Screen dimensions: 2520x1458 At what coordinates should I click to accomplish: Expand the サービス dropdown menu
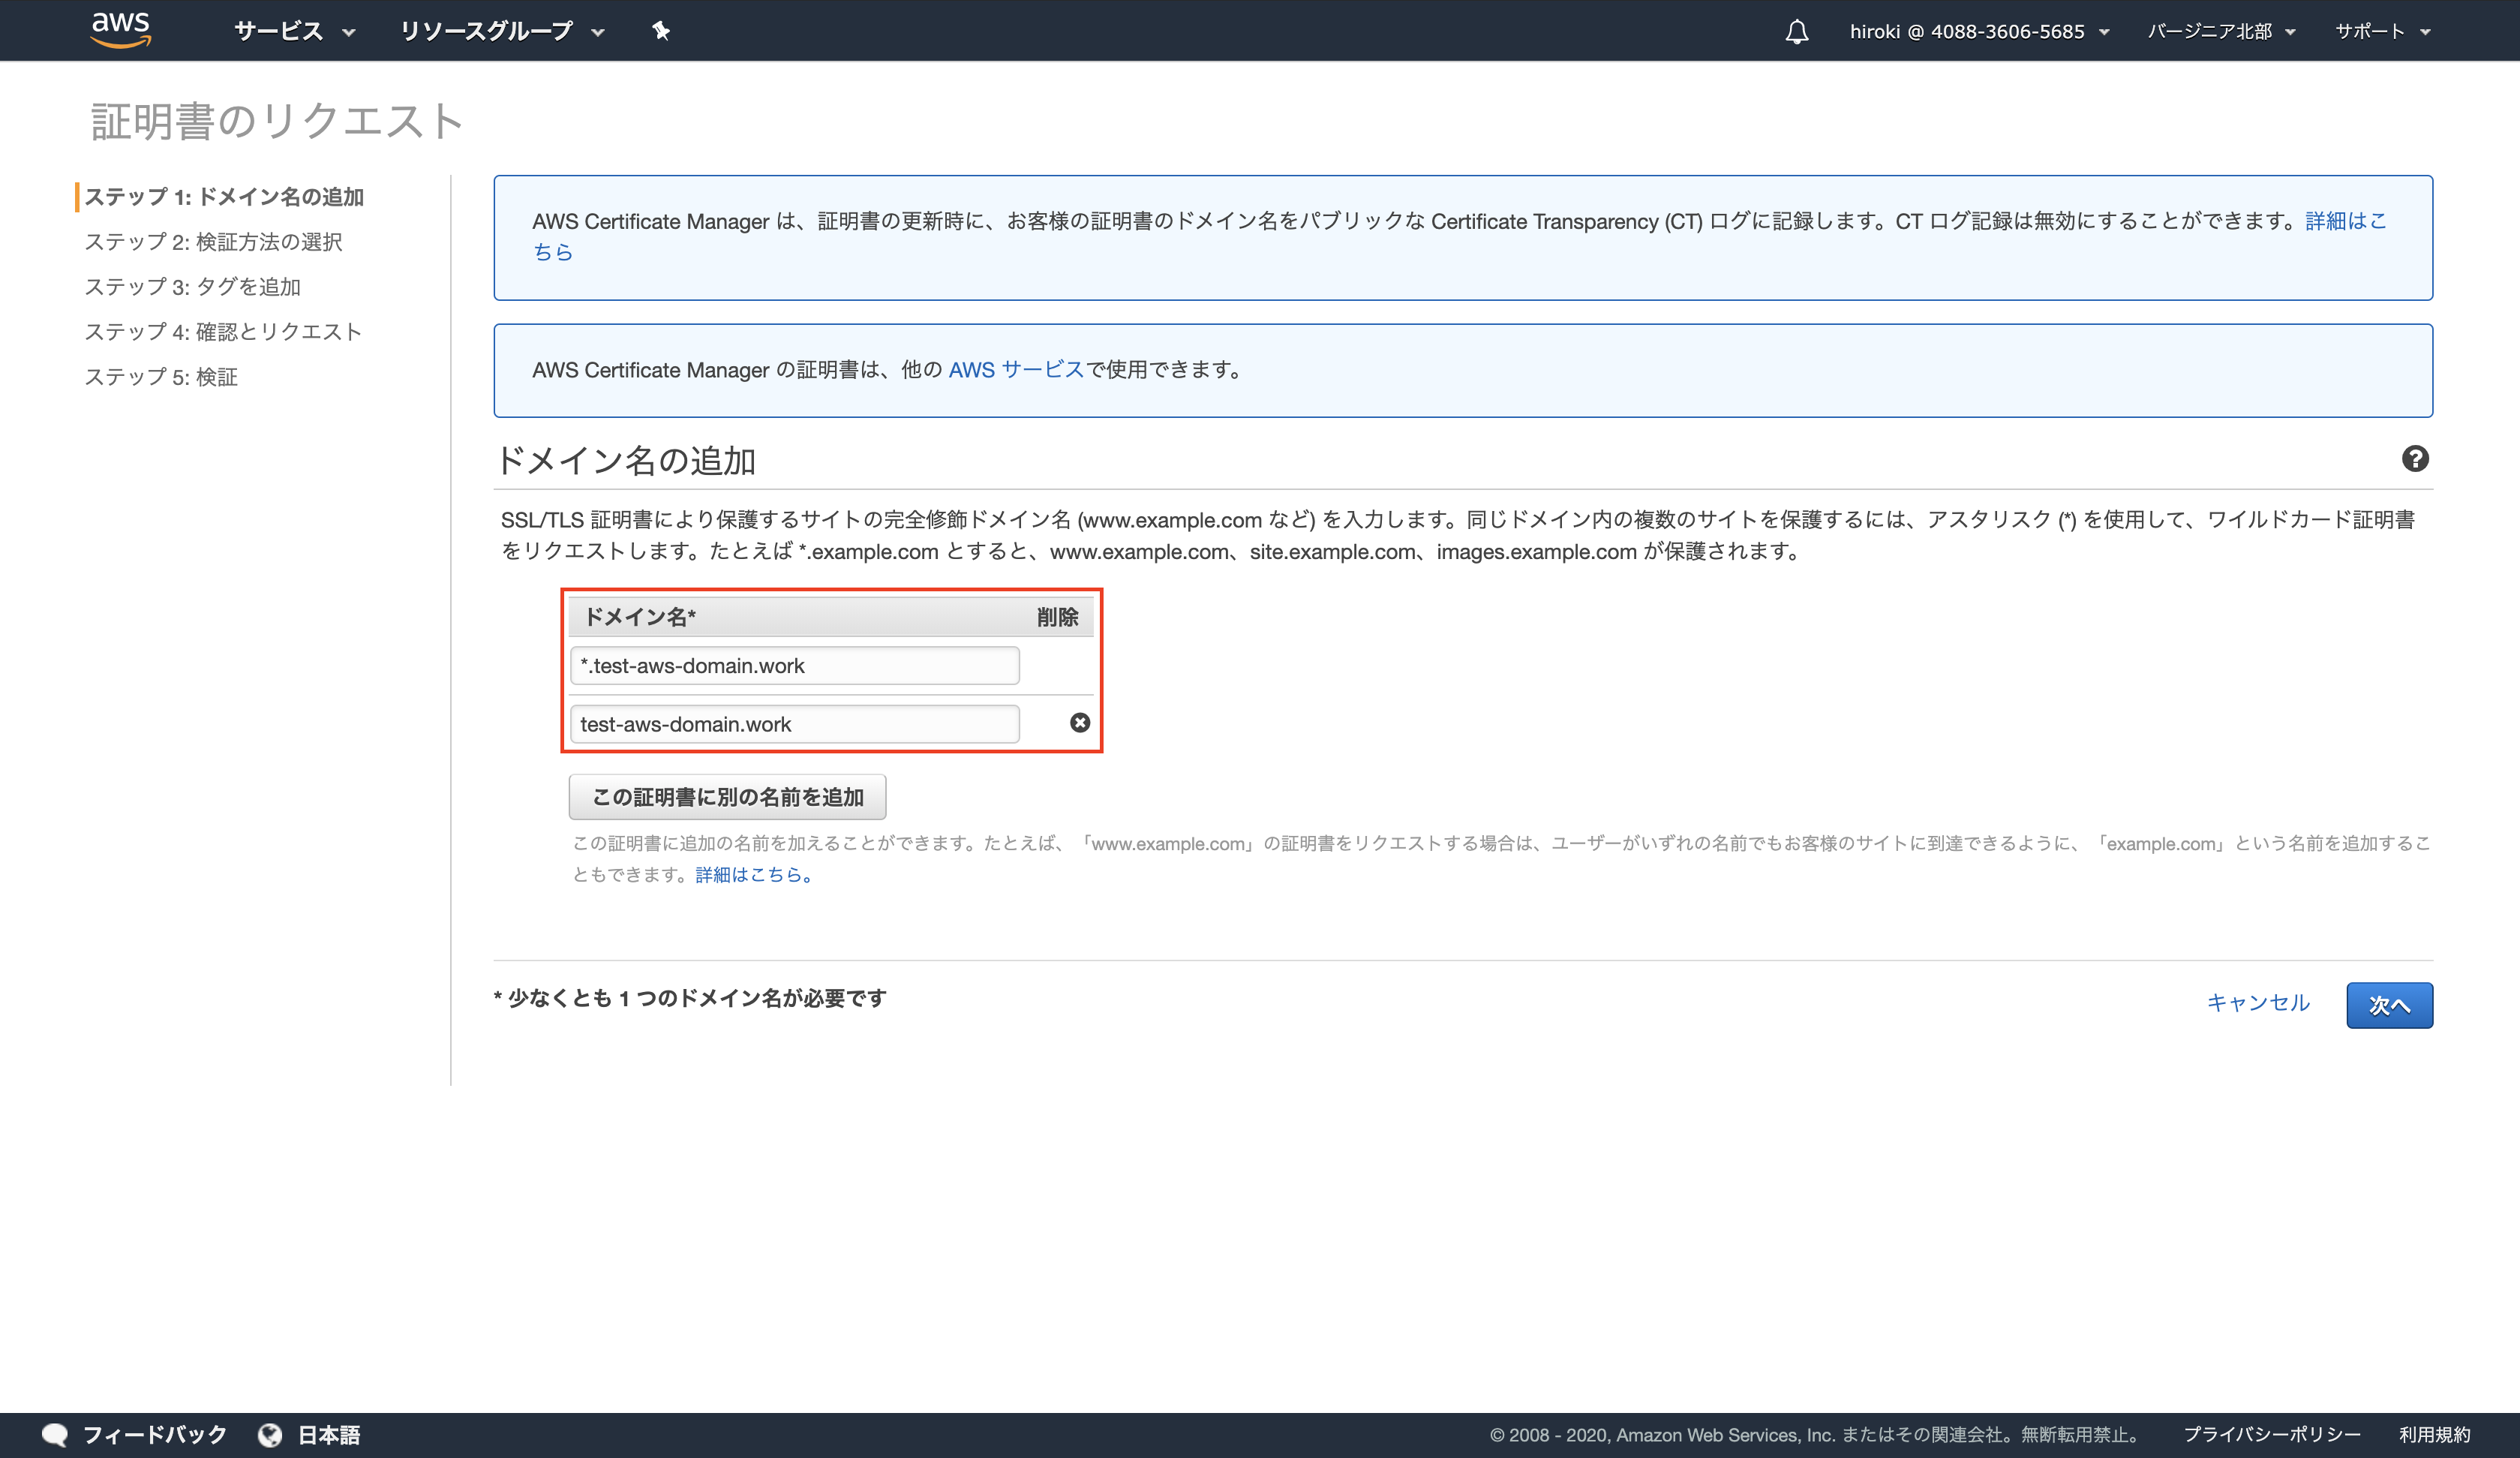click(x=294, y=31)
